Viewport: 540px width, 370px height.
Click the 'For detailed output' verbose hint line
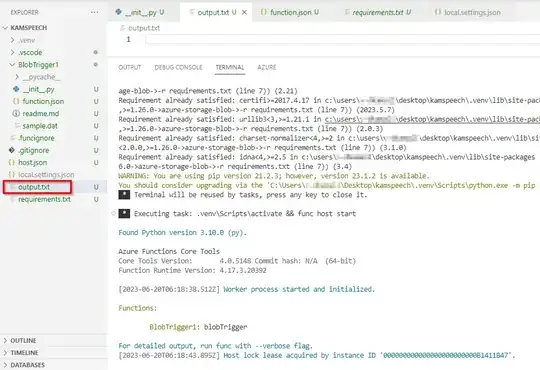[x=216, y=346]
